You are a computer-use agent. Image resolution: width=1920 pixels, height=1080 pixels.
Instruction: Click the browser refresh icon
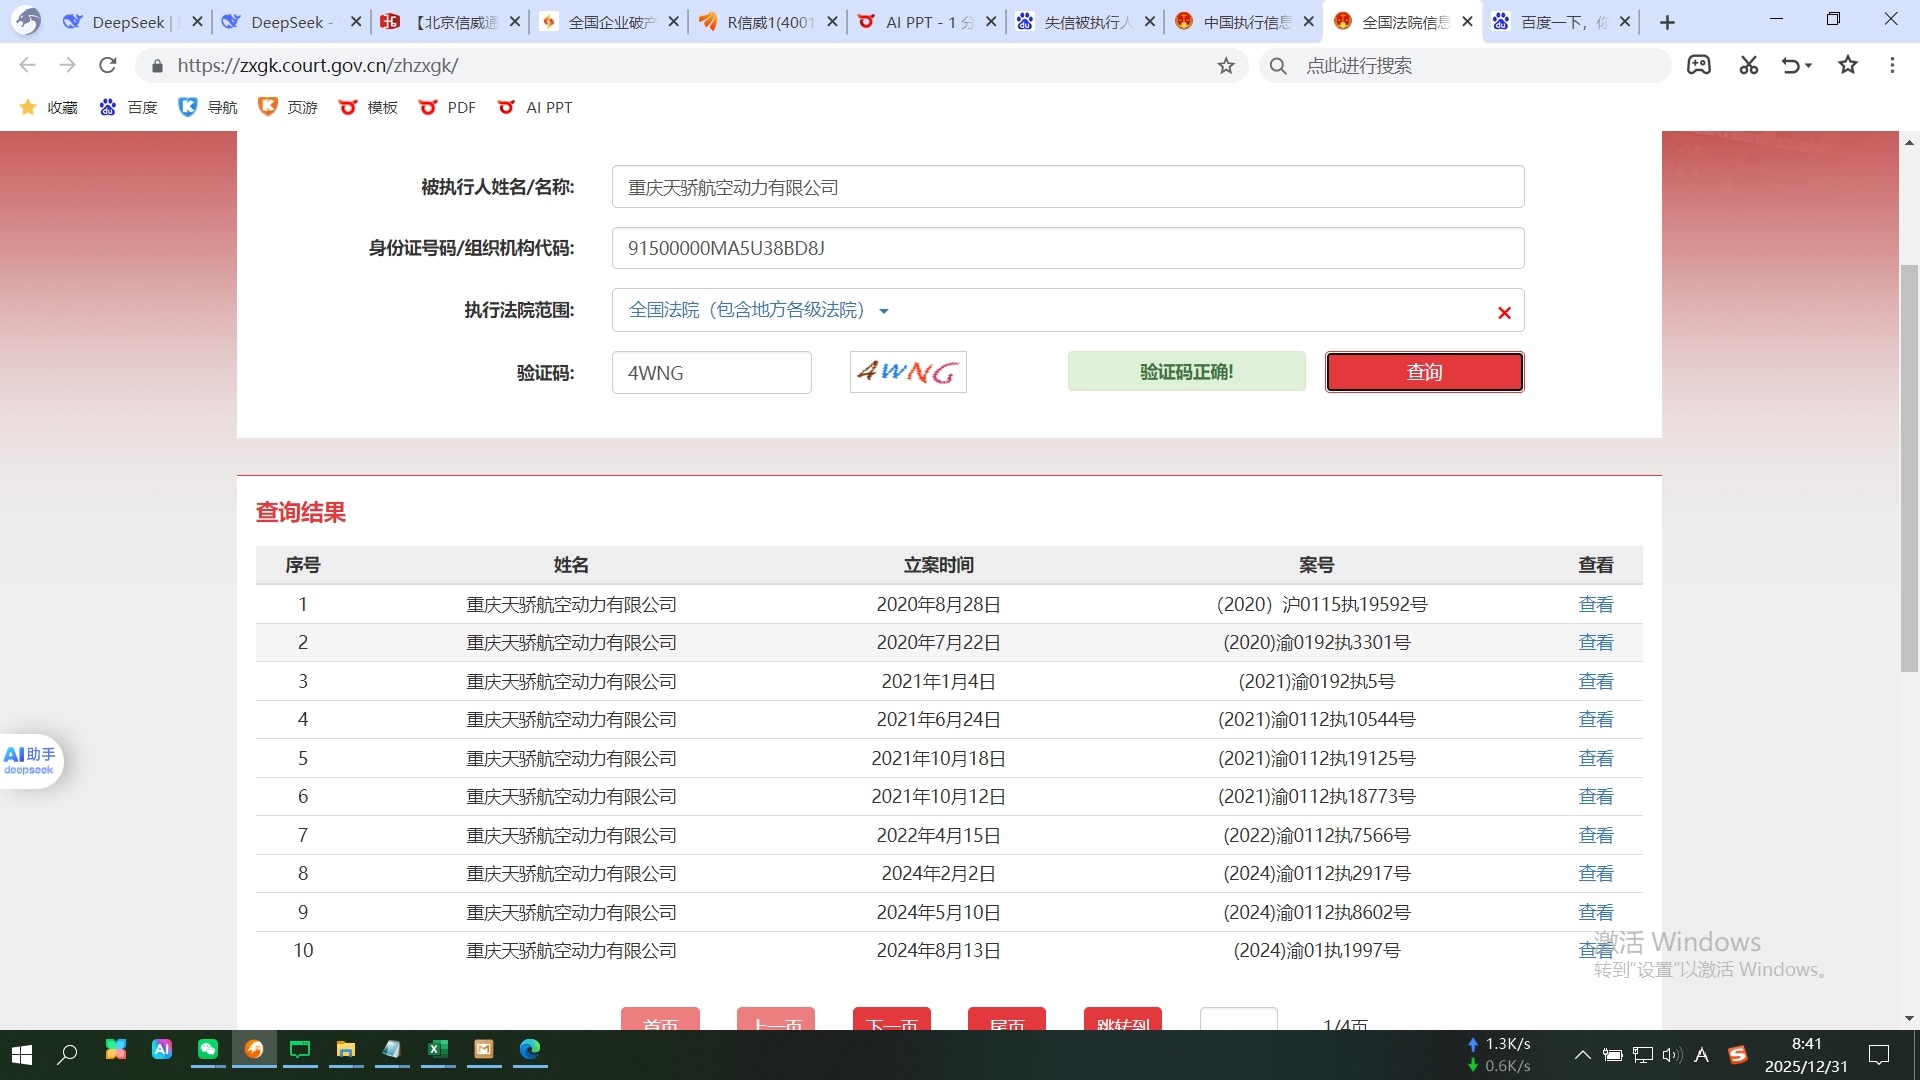108,65
